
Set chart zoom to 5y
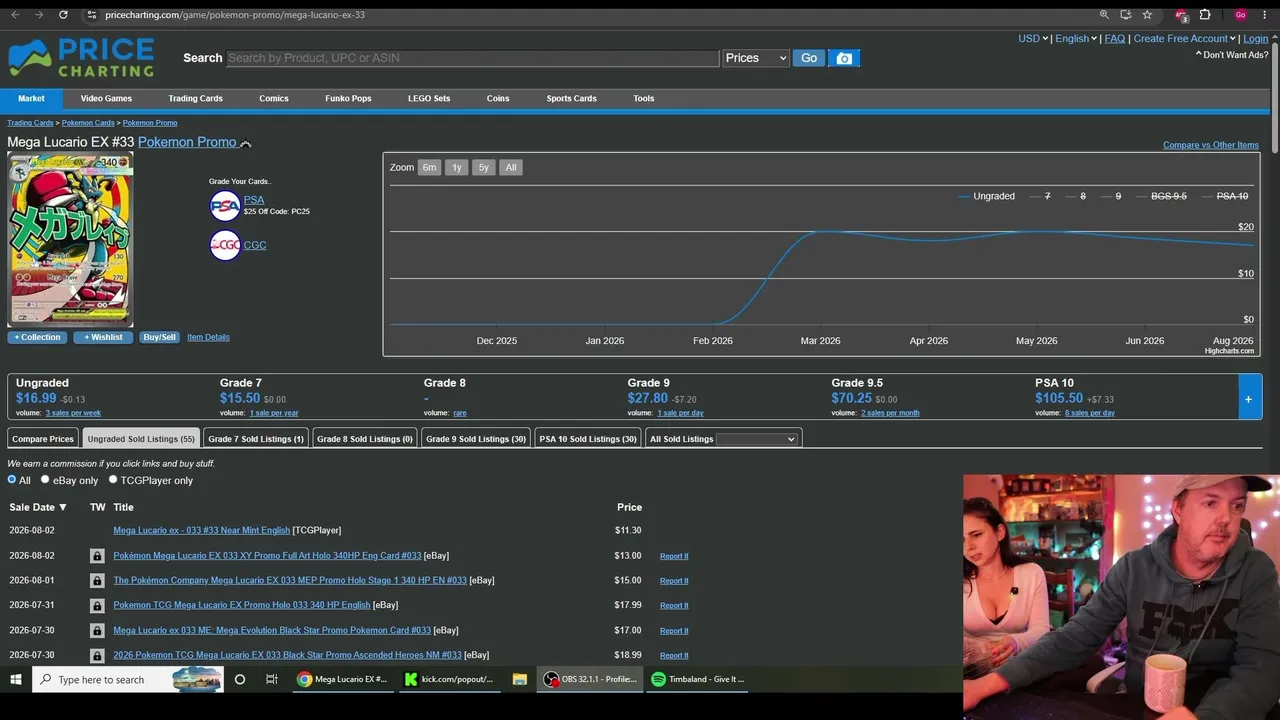[x=483, y=168]
